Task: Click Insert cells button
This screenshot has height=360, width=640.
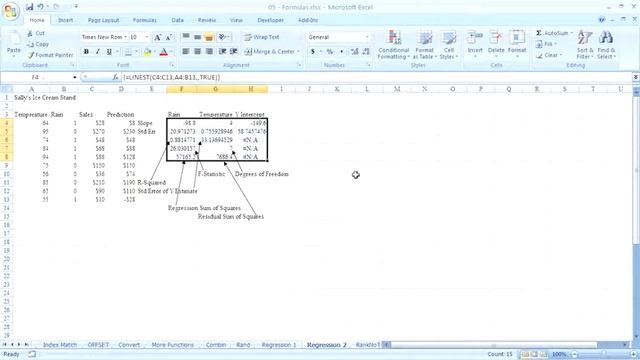Action: (475, 44)
